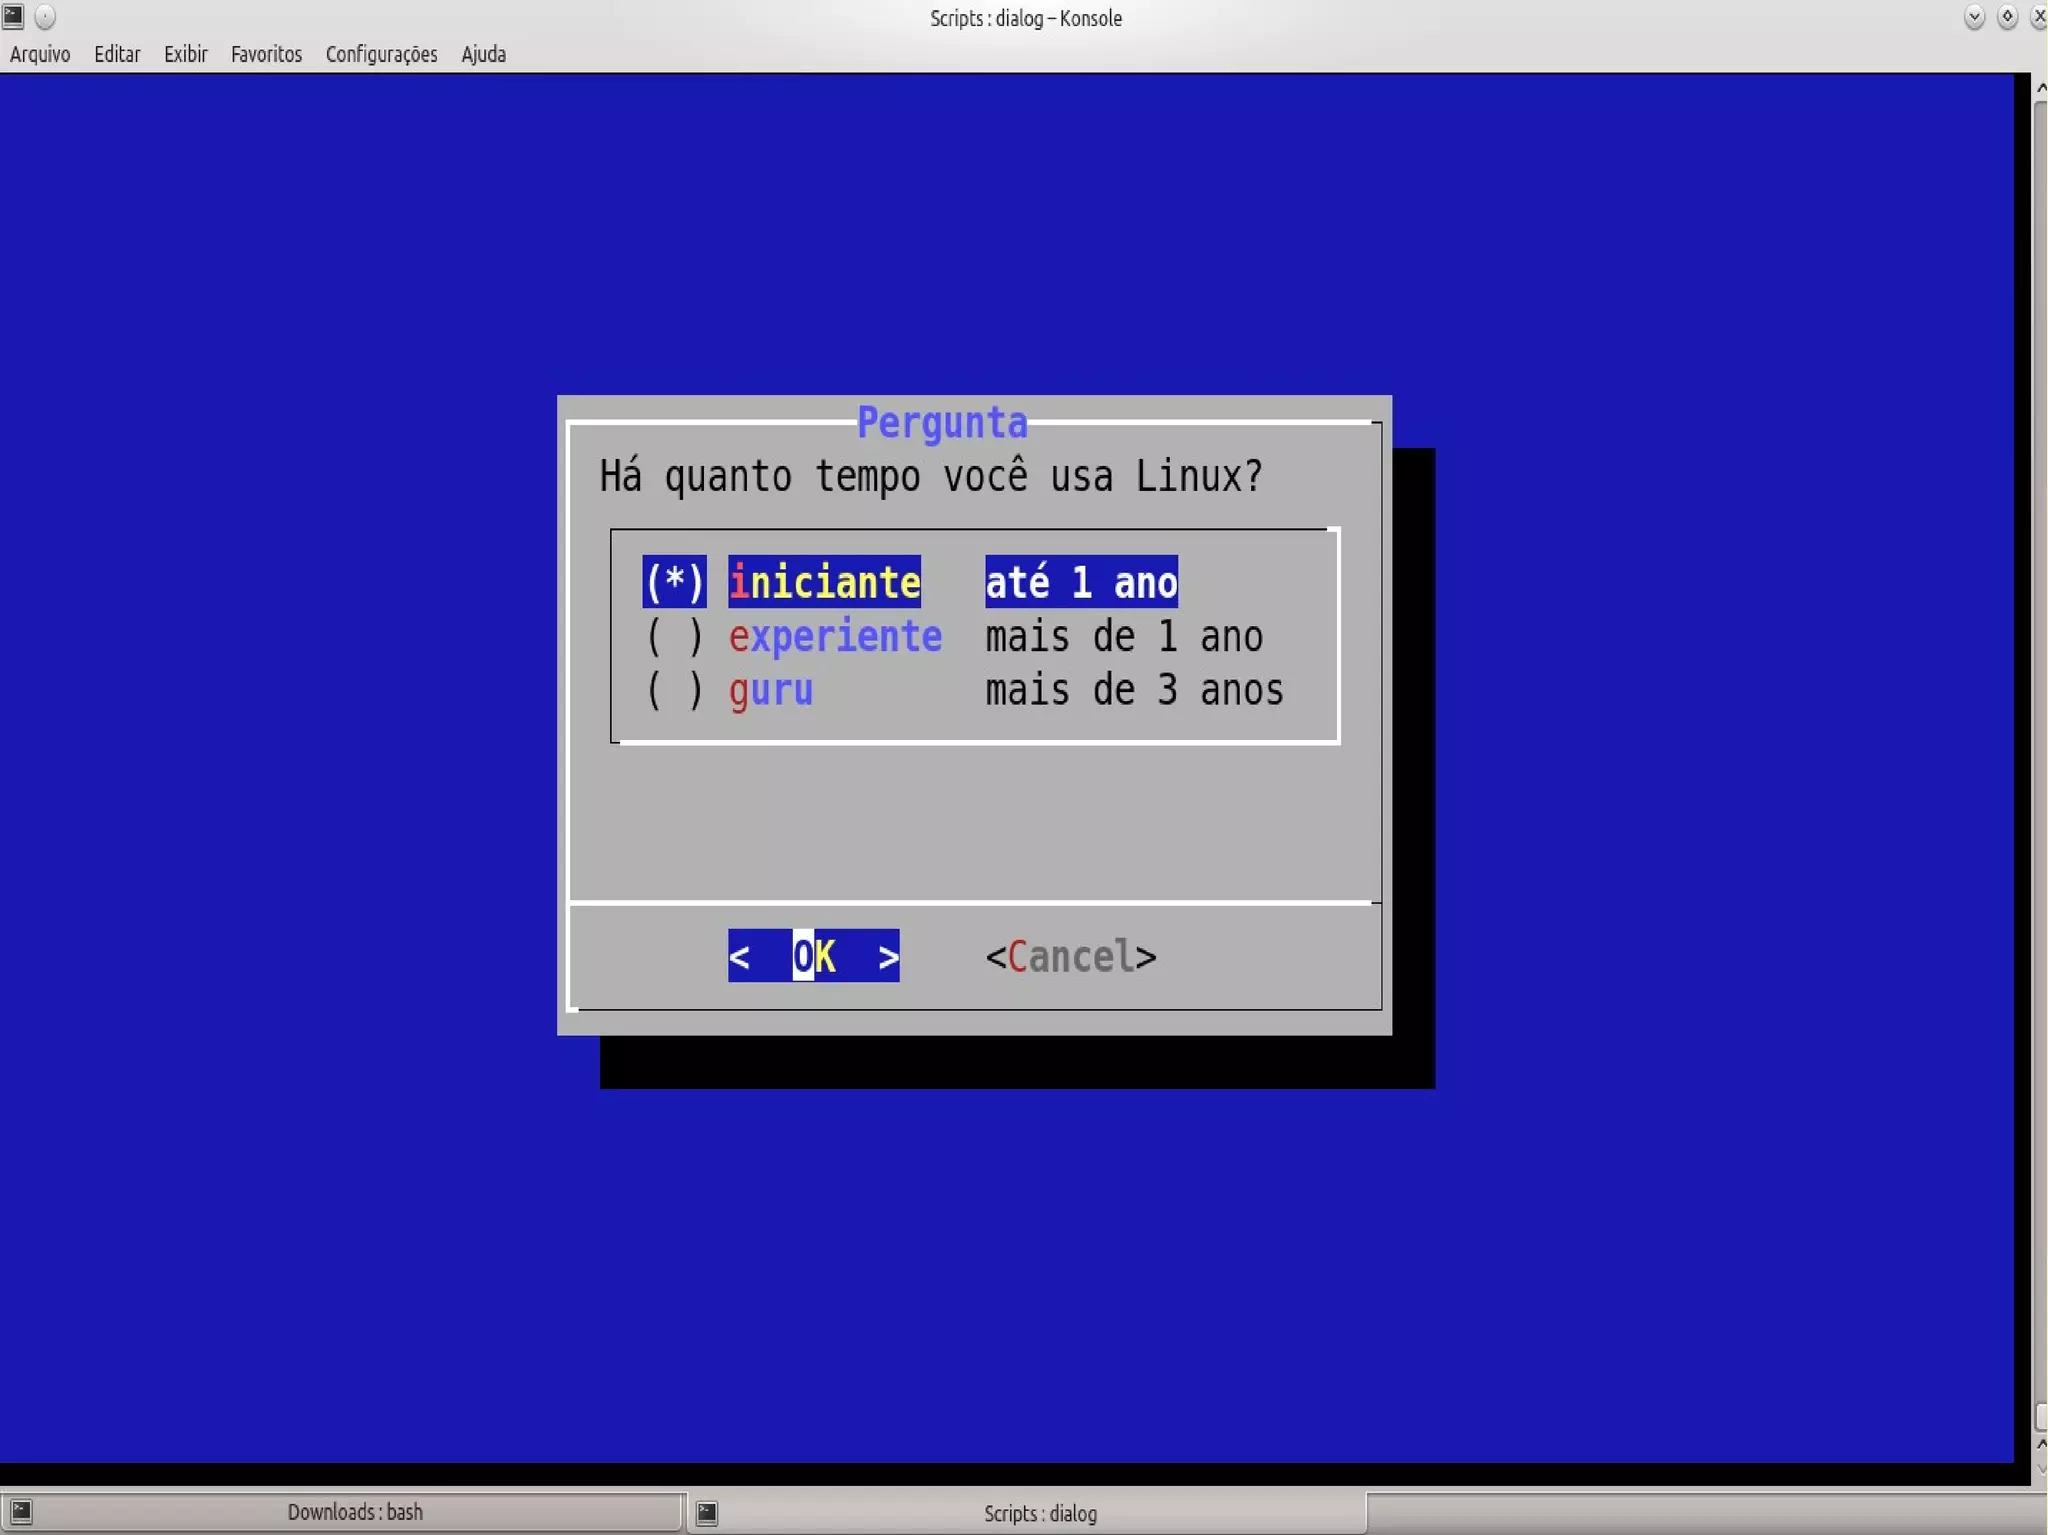Click terminal icon on Downloads bash tab

tap(21, 1511)
